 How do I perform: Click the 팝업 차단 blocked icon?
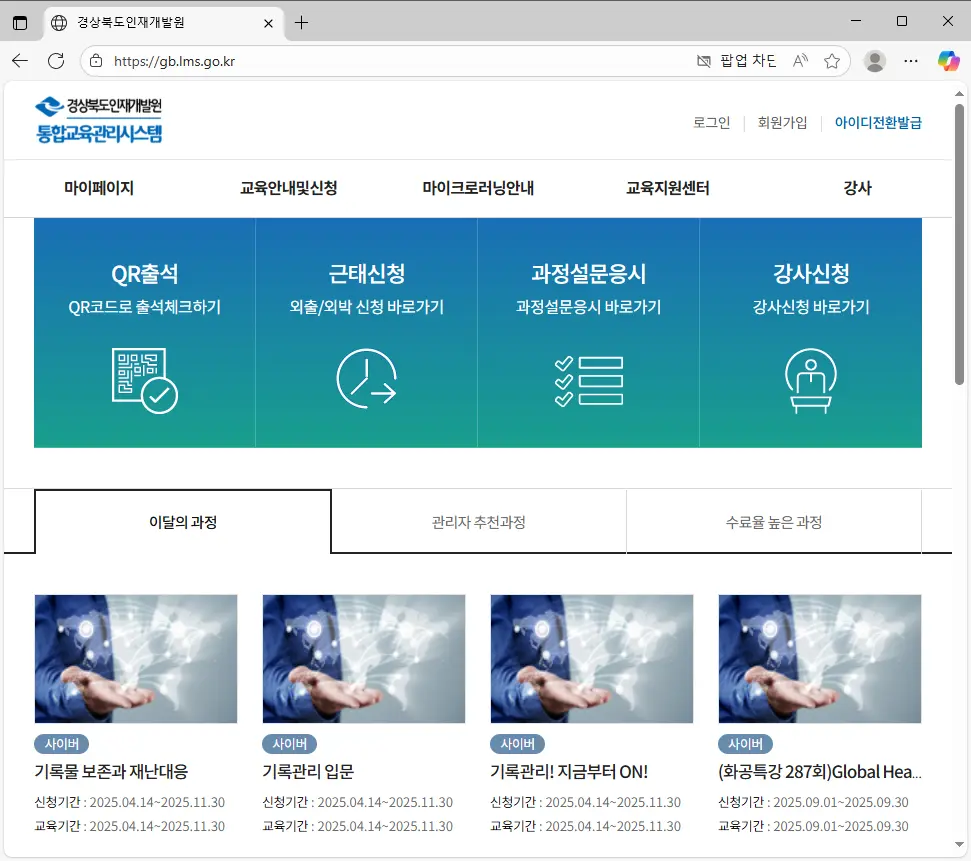[x=704, y=61]
